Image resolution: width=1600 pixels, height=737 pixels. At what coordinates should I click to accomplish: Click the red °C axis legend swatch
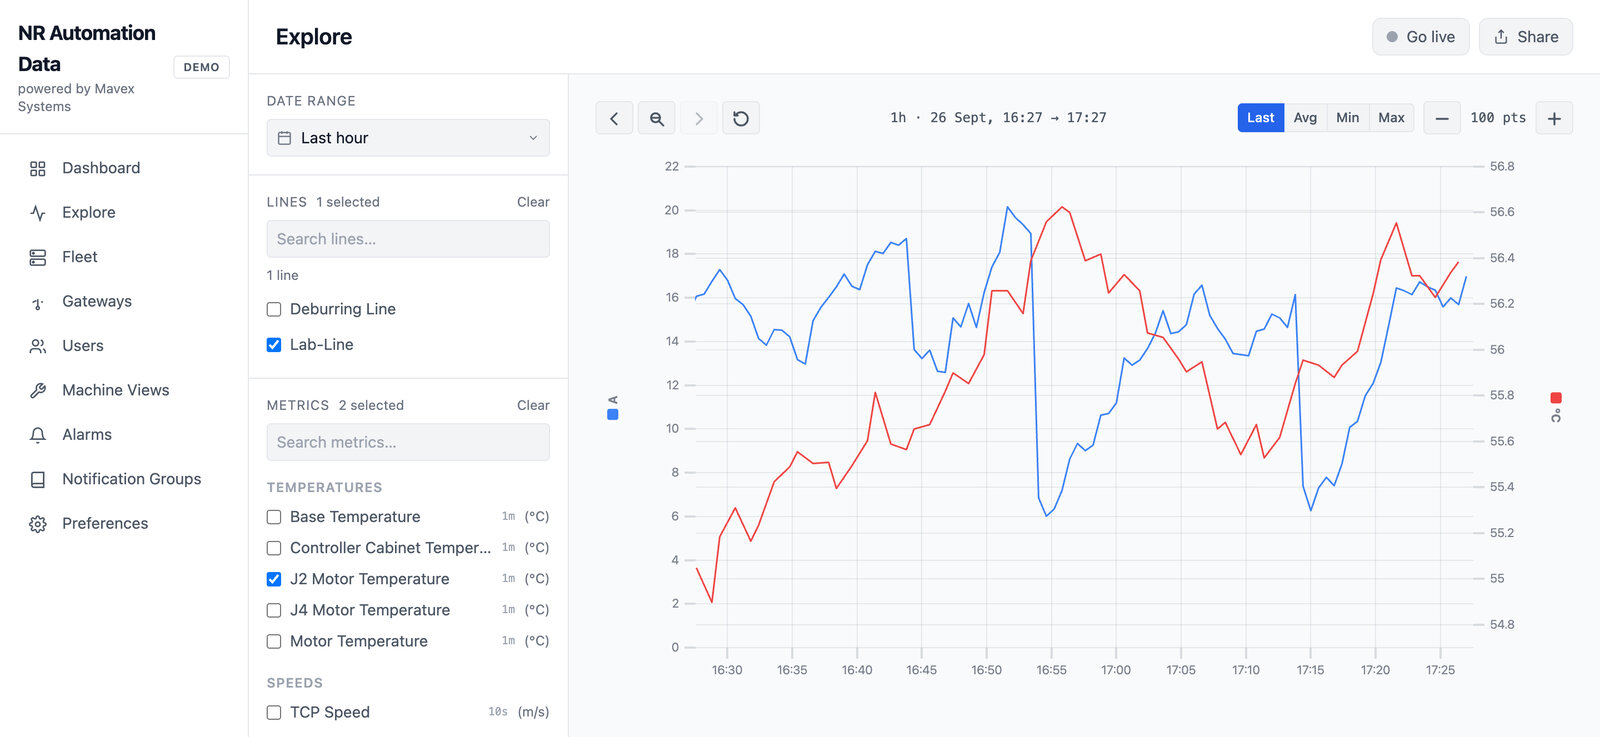1556,398
